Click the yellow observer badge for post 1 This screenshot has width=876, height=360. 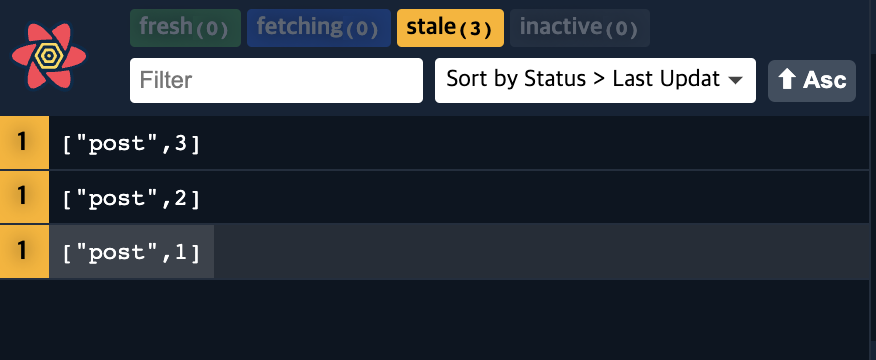(24, 251)
